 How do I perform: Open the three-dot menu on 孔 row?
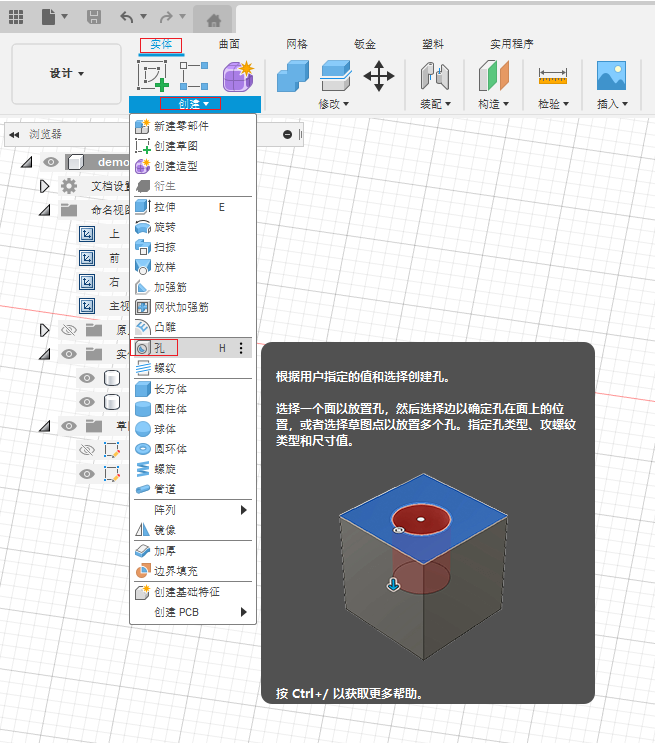tap(241, 348)
